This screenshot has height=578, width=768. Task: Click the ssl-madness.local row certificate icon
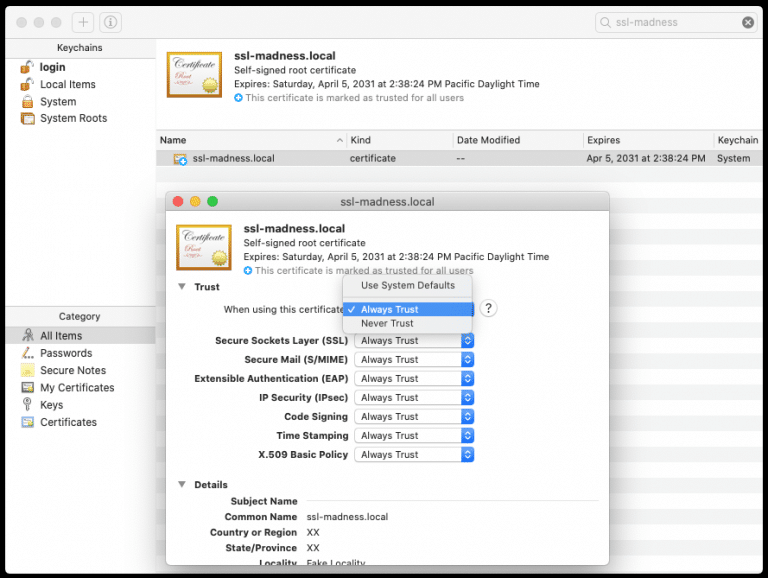180,159
